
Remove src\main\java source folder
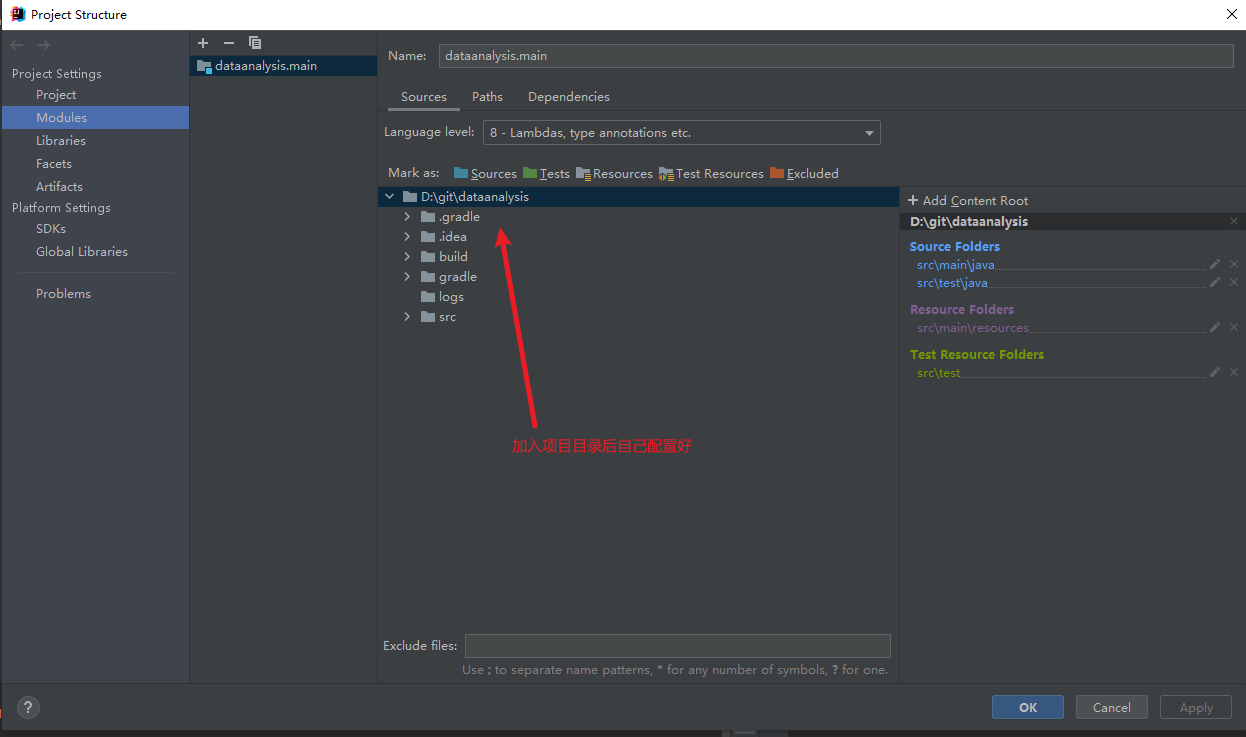click(x=1234, y=264)
